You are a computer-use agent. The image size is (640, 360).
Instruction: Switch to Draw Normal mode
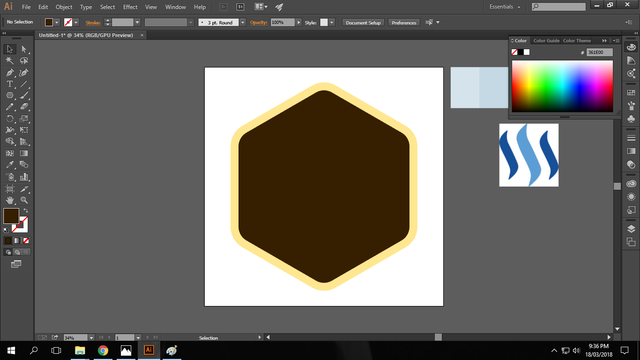click(8, 252)
